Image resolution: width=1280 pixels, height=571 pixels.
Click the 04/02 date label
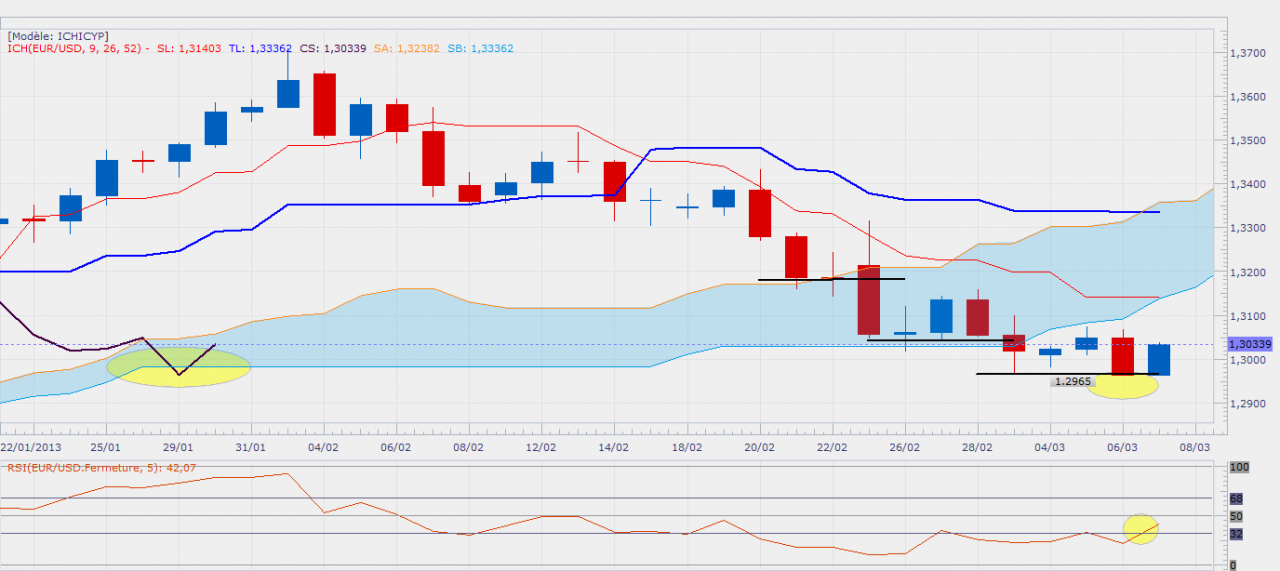coord(323,447)
